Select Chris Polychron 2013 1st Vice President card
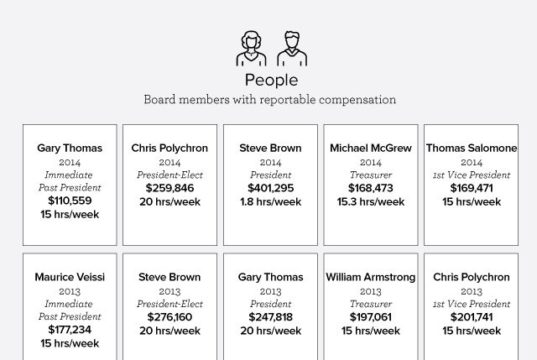 (x=471, y=307)
